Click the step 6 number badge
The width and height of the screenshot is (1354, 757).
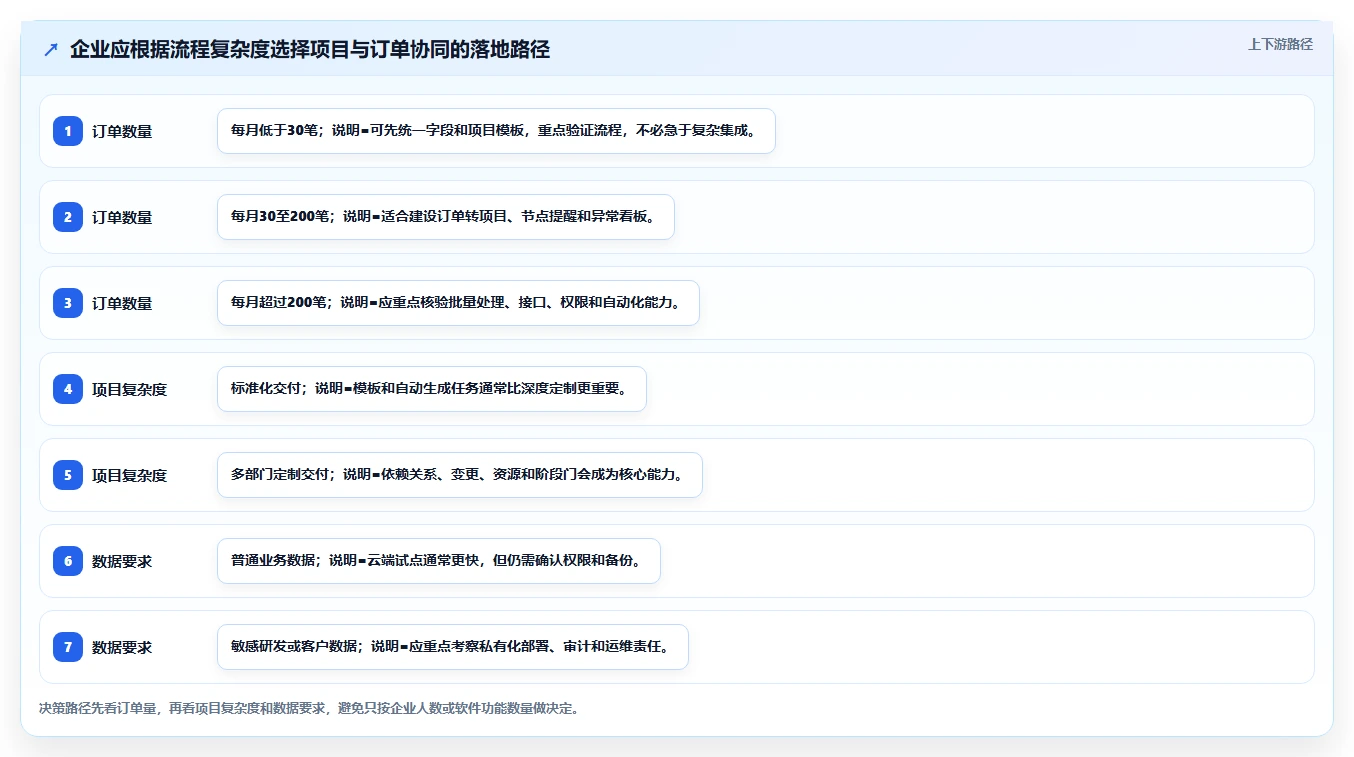[x=68, y=561]
